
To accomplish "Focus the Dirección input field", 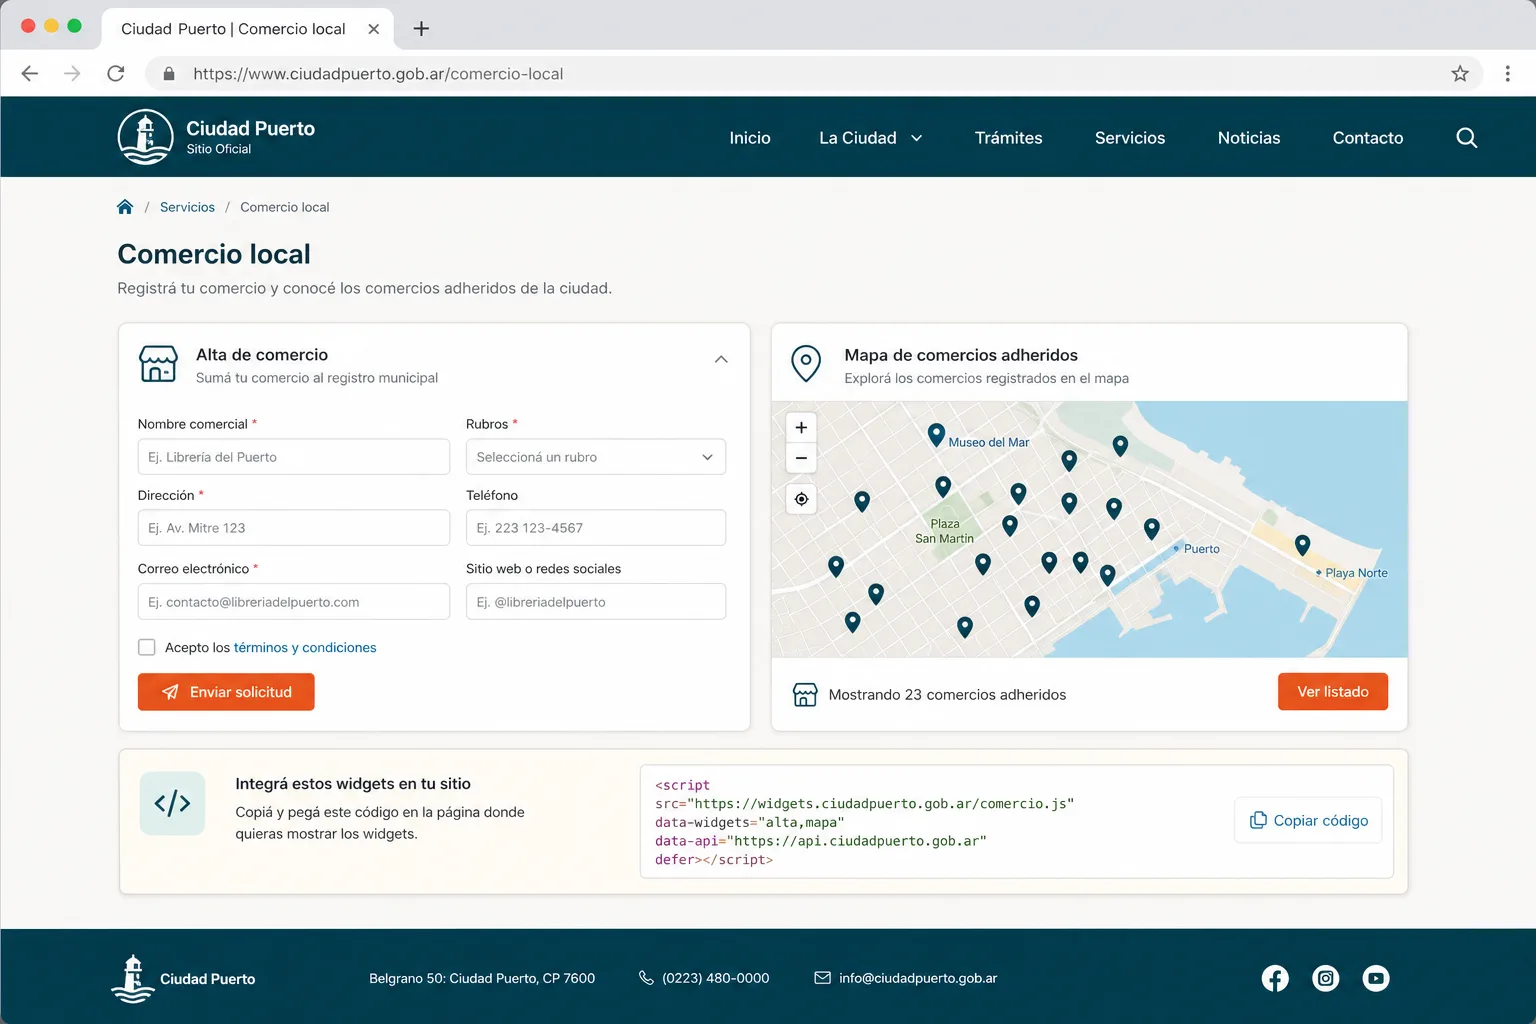I will point(294,528).
